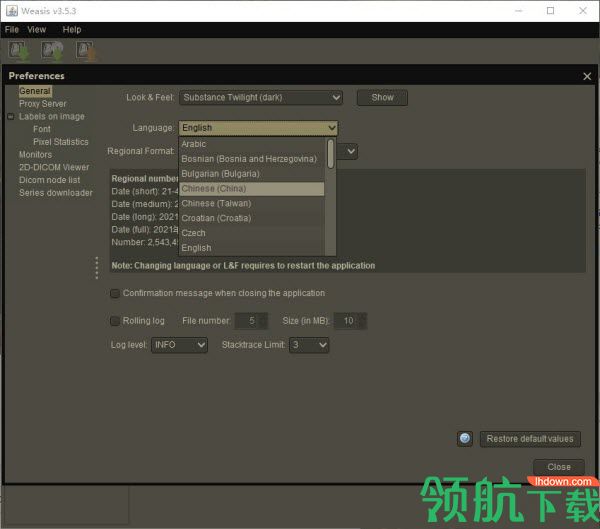The height and width of the screenshot is (529, 600).
Task: Minimize the Weasis window
Action: 518,11
